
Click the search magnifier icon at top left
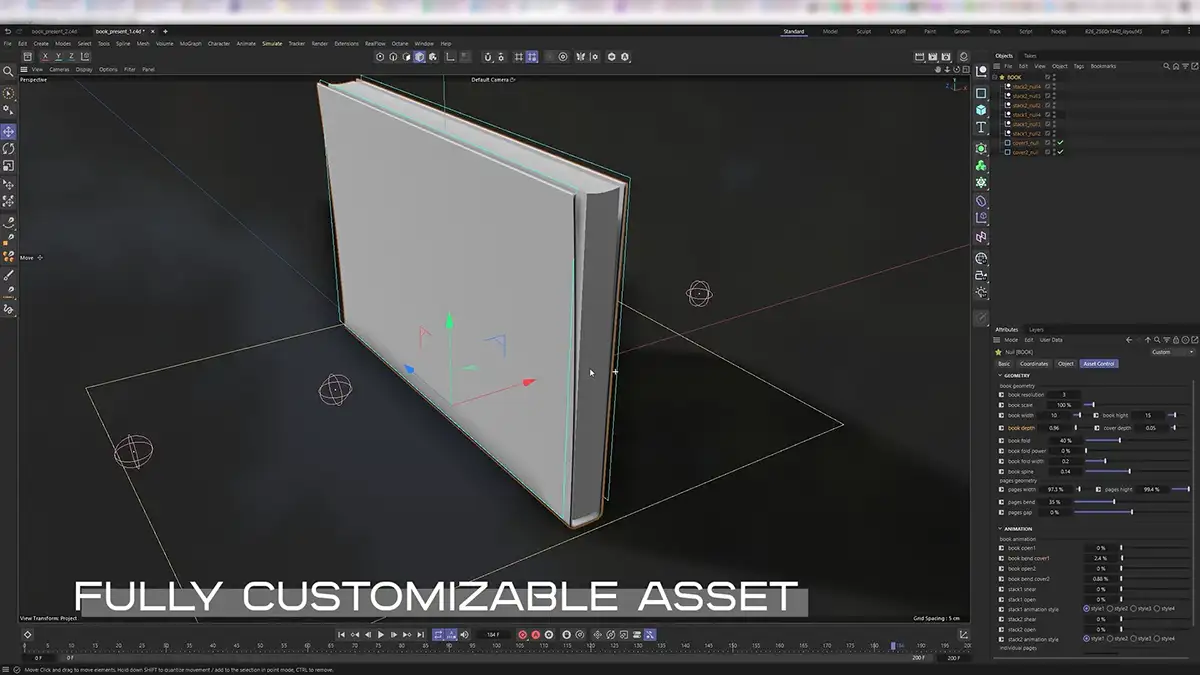pyautogui.click(x=8, y=72)
